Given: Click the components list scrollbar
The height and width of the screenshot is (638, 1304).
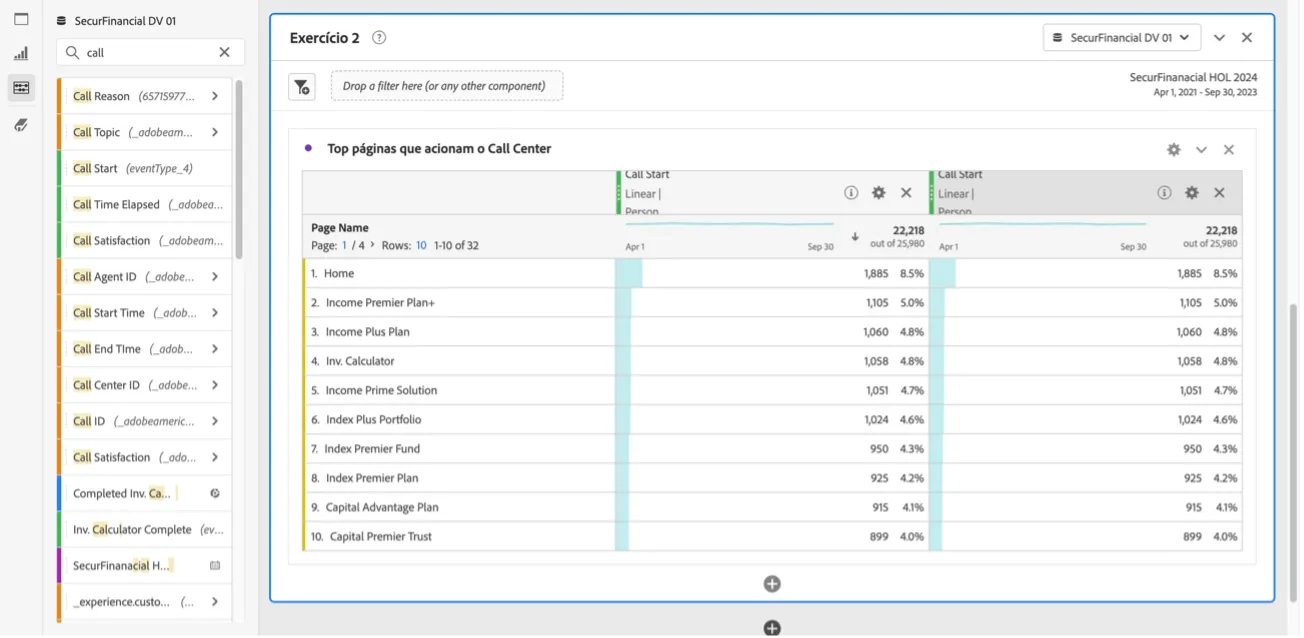Looking at the screenshot, I should (x=239, y=170).
